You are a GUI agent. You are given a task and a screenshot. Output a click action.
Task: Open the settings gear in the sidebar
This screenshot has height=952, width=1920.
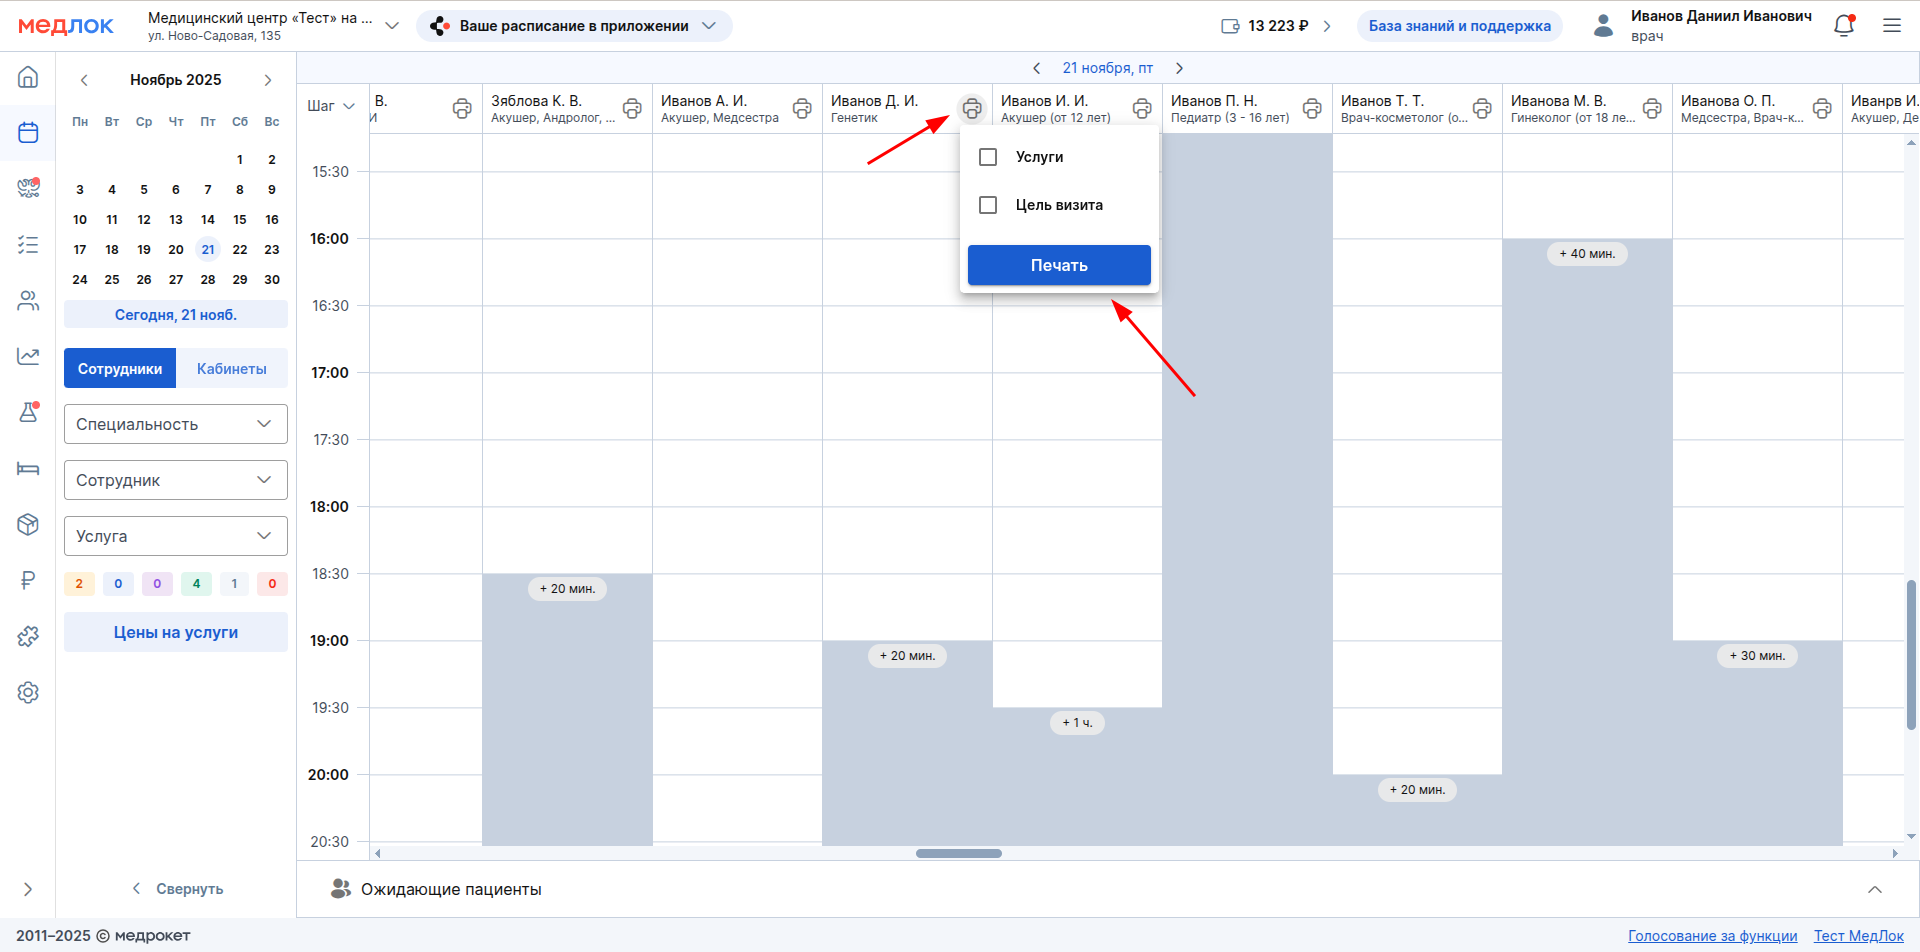click(28, 692)
